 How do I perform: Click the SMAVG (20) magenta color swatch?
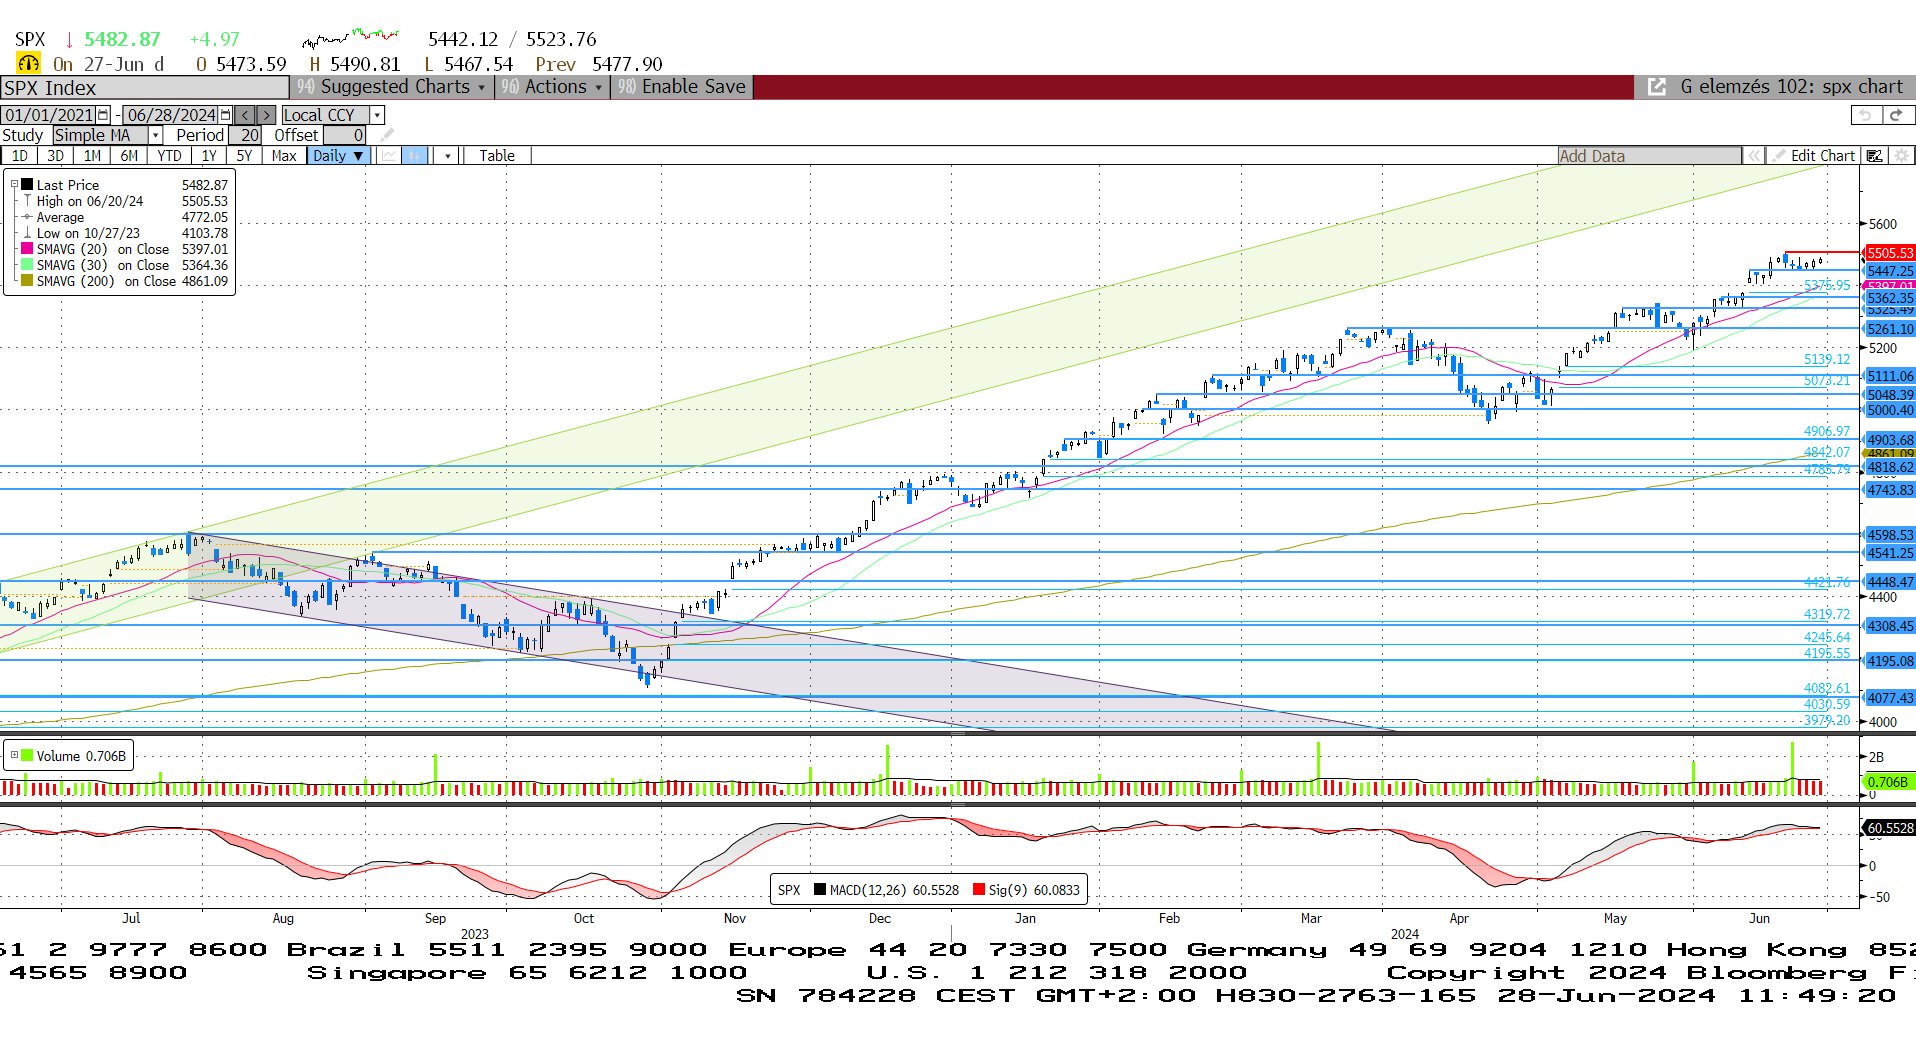(27, 249)
